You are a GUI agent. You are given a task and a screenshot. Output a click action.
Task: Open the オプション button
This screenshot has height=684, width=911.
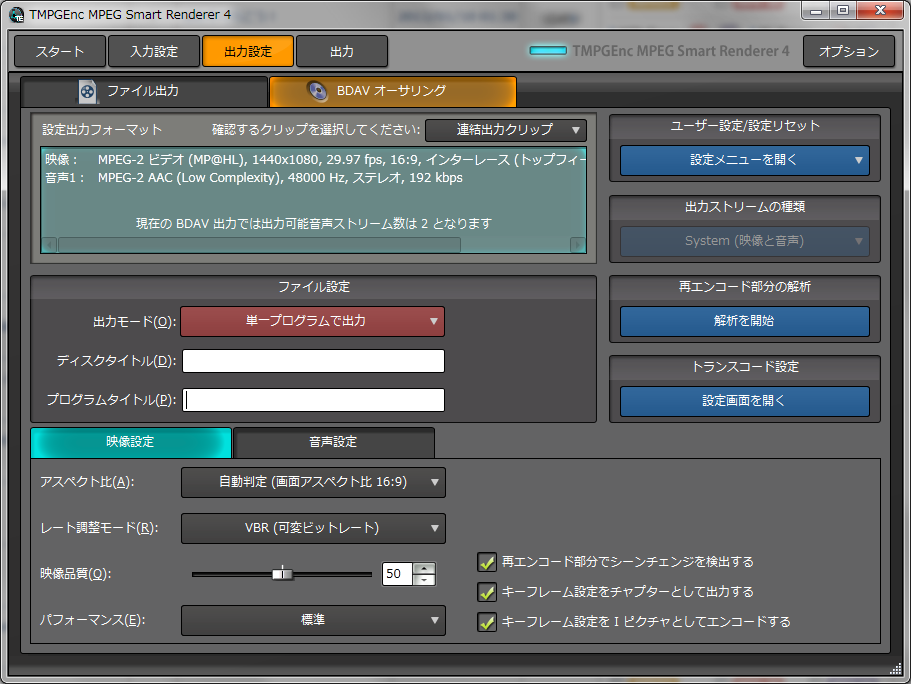[849, 52]
